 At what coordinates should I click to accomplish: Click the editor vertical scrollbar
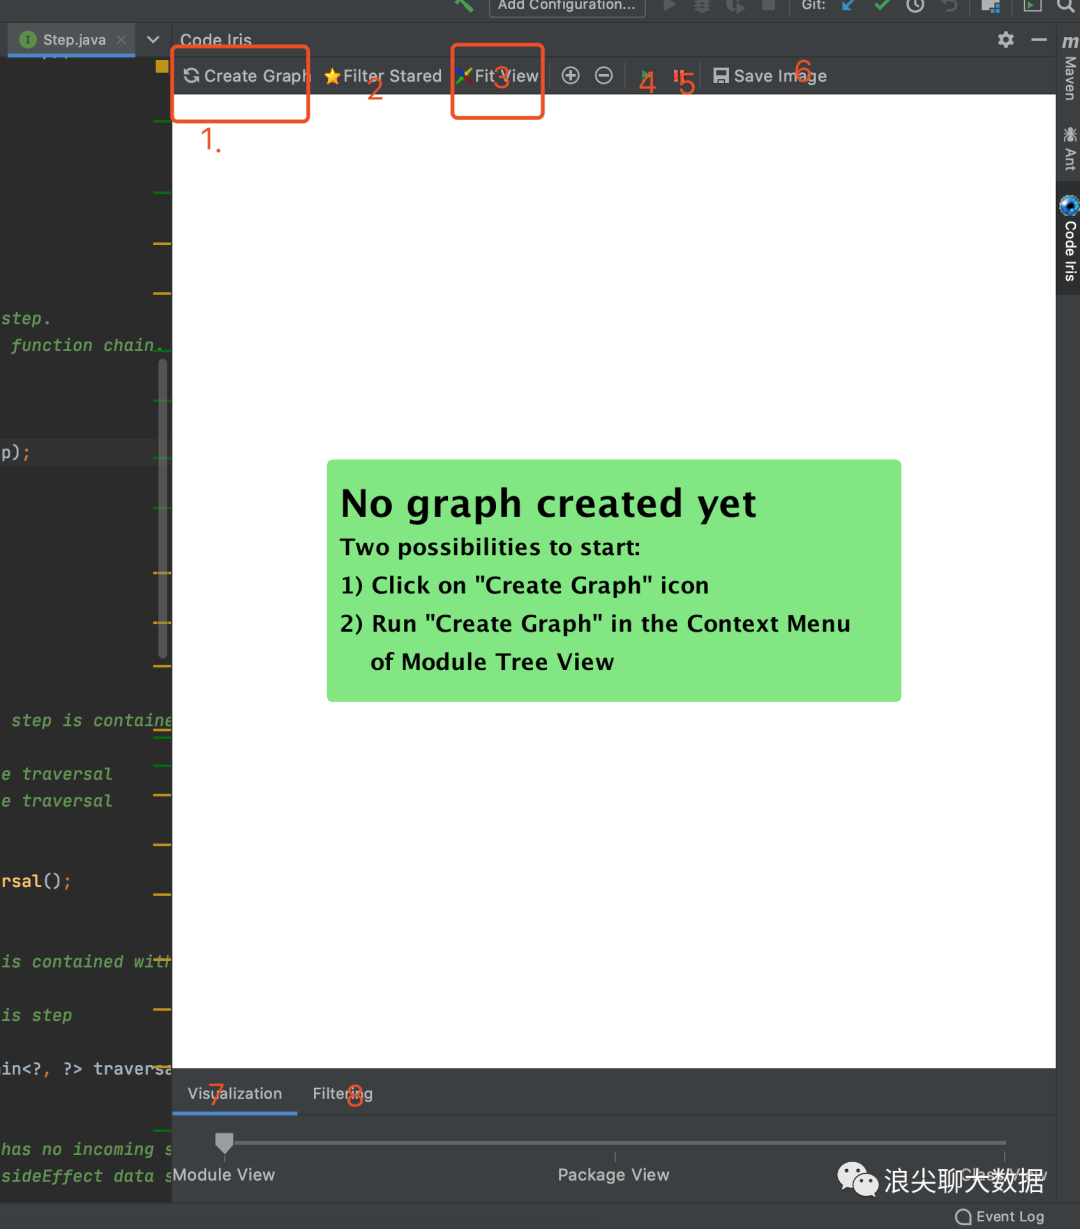[162, 510]
